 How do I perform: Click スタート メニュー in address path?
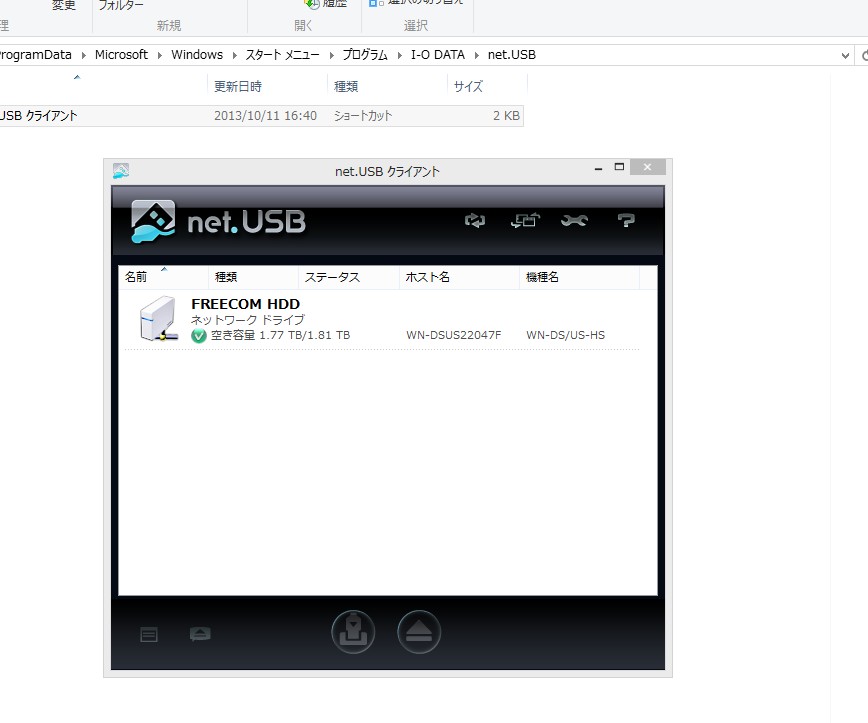point(282,55)
